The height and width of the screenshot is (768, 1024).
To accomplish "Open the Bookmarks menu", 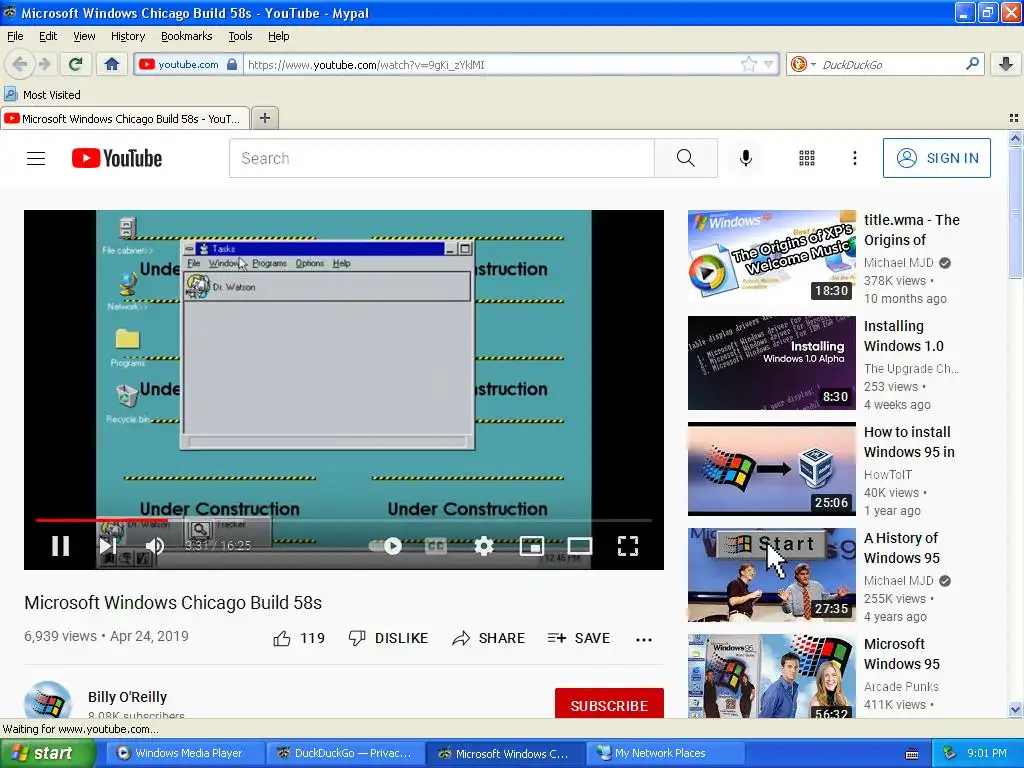I will tap(186, 36).
